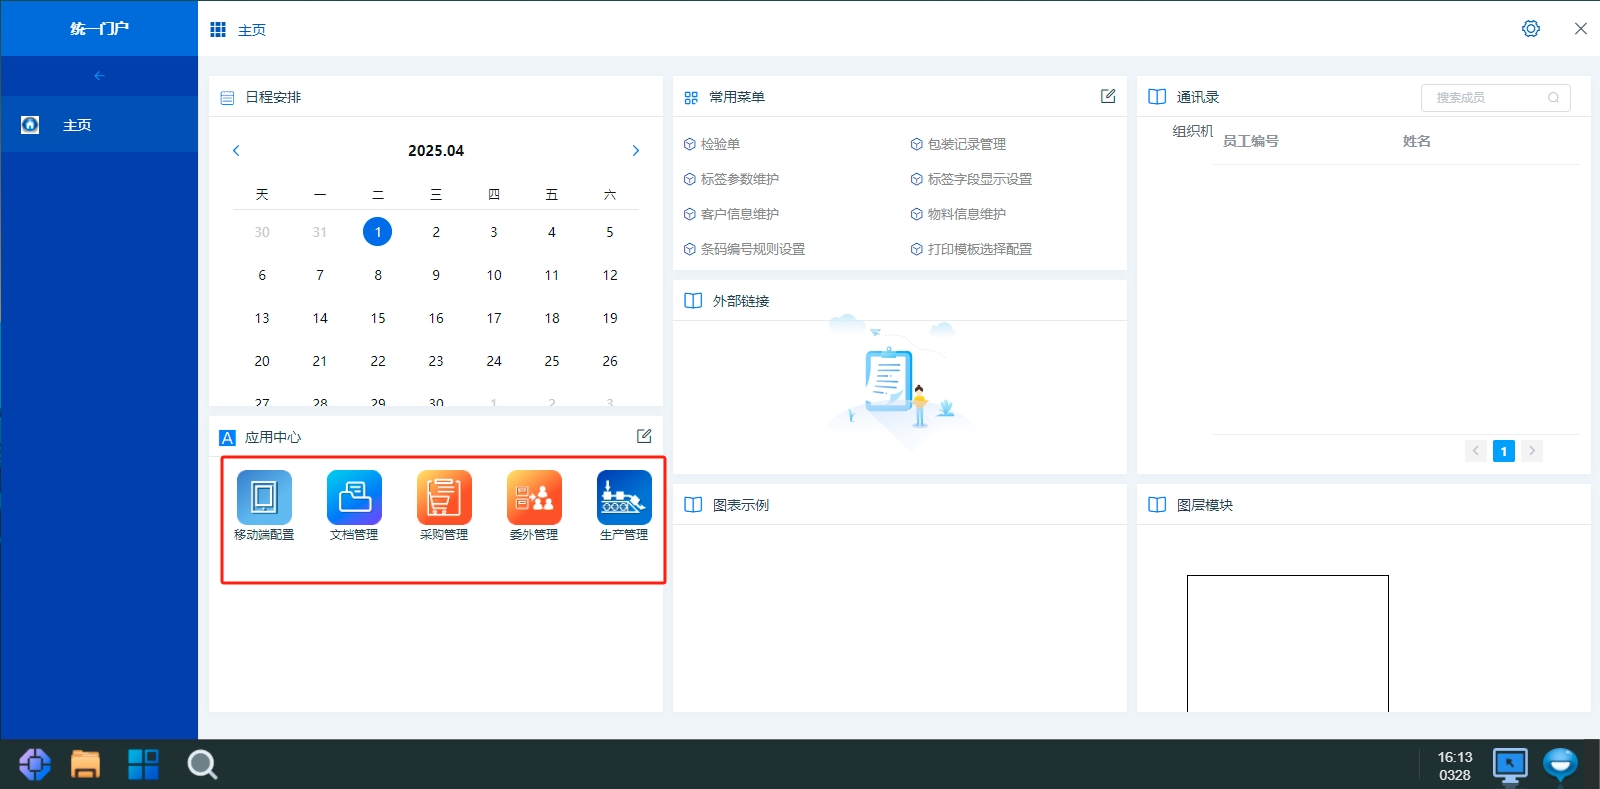Select date 20 on the calendar
This screenshot has width=1600, height=789.
(262, 361)
